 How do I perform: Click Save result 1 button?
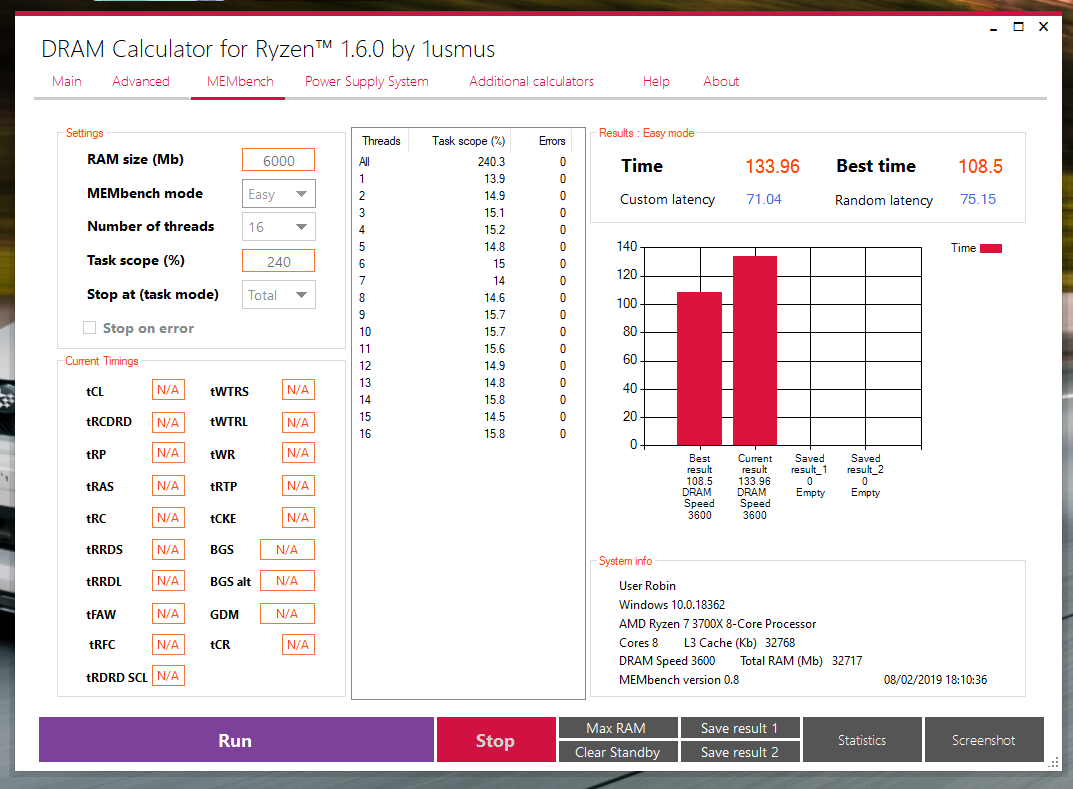click(x=740, y=728)
